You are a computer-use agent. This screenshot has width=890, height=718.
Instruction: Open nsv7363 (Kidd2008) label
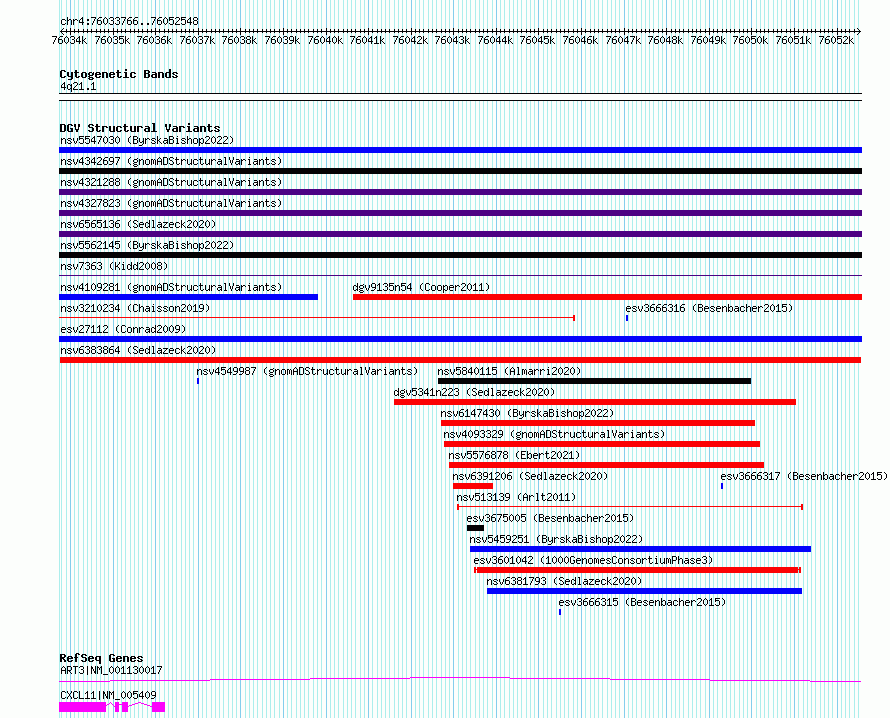coord(114,266)
